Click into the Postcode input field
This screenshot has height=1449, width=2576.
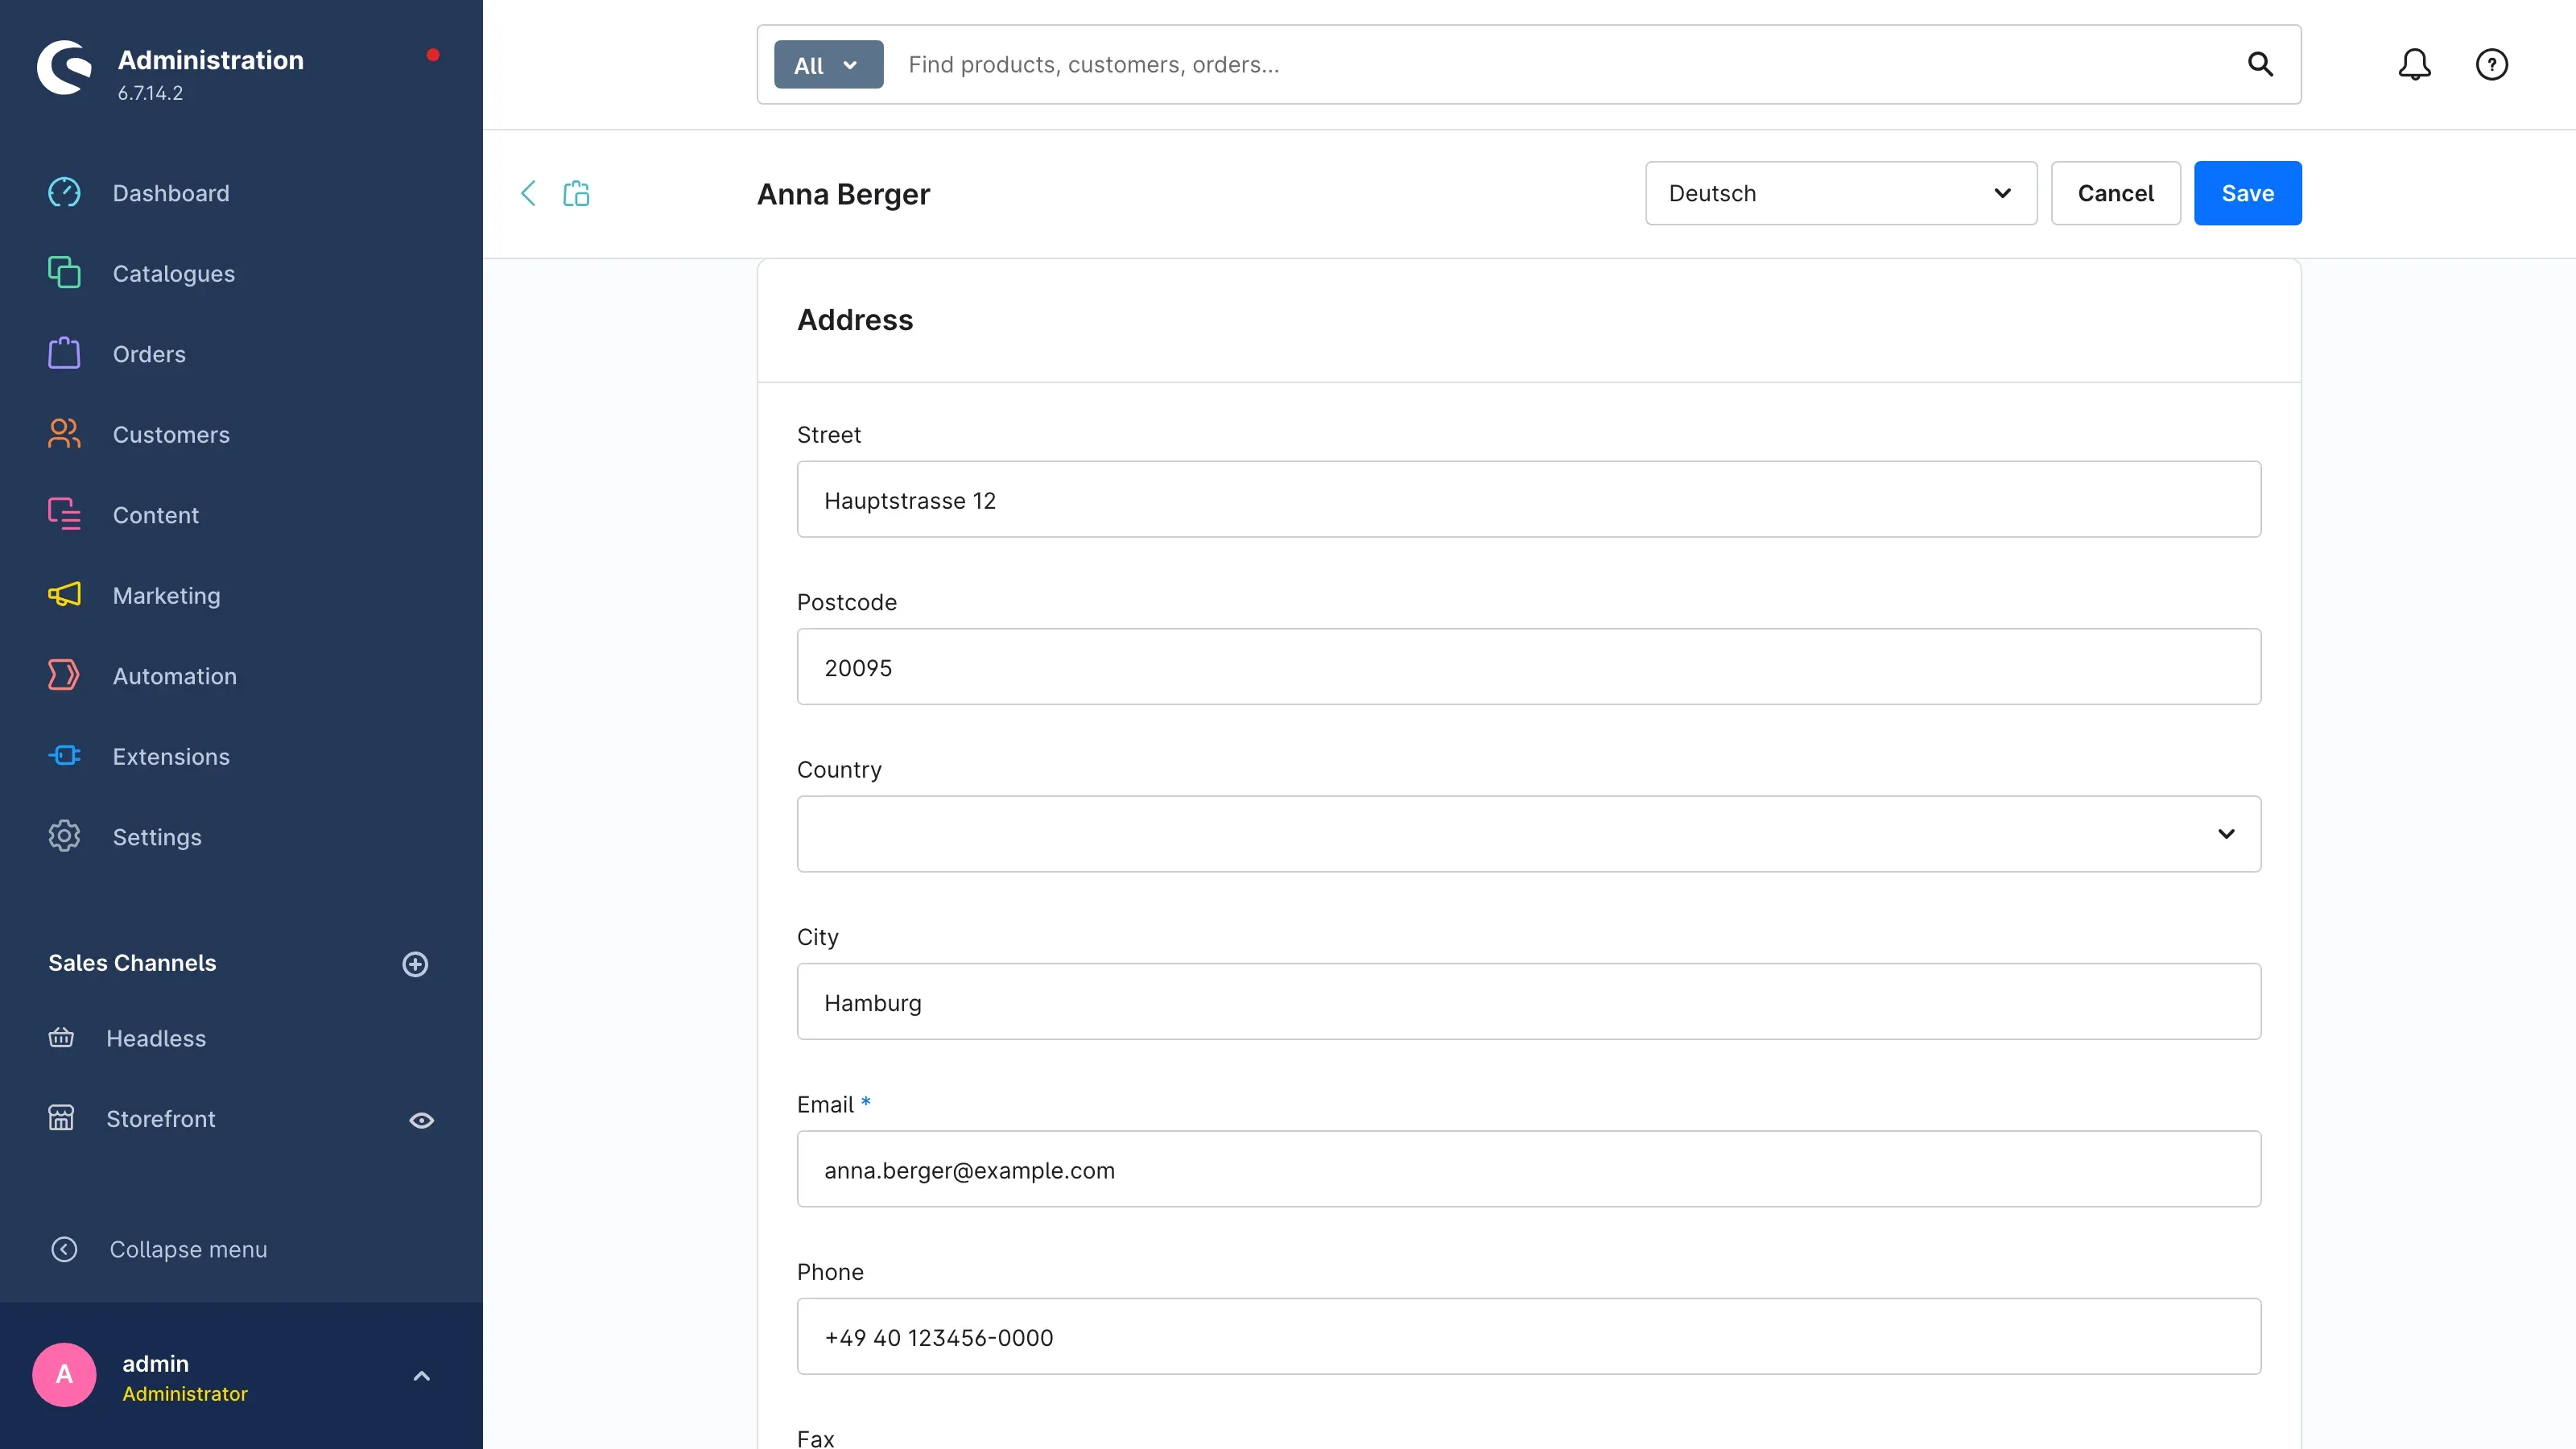tap(1528, 667)
